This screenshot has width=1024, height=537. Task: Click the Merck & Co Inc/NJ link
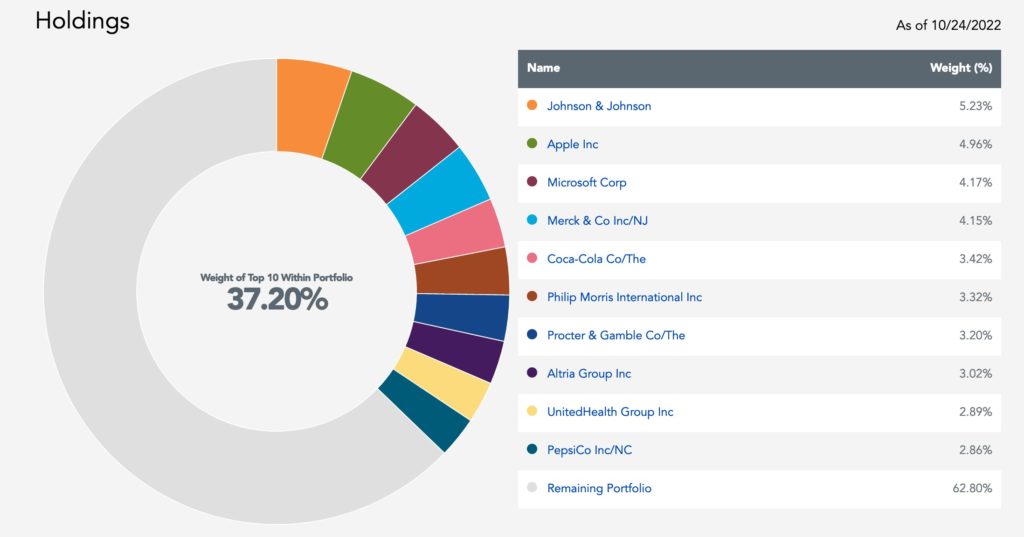(590, 221)
